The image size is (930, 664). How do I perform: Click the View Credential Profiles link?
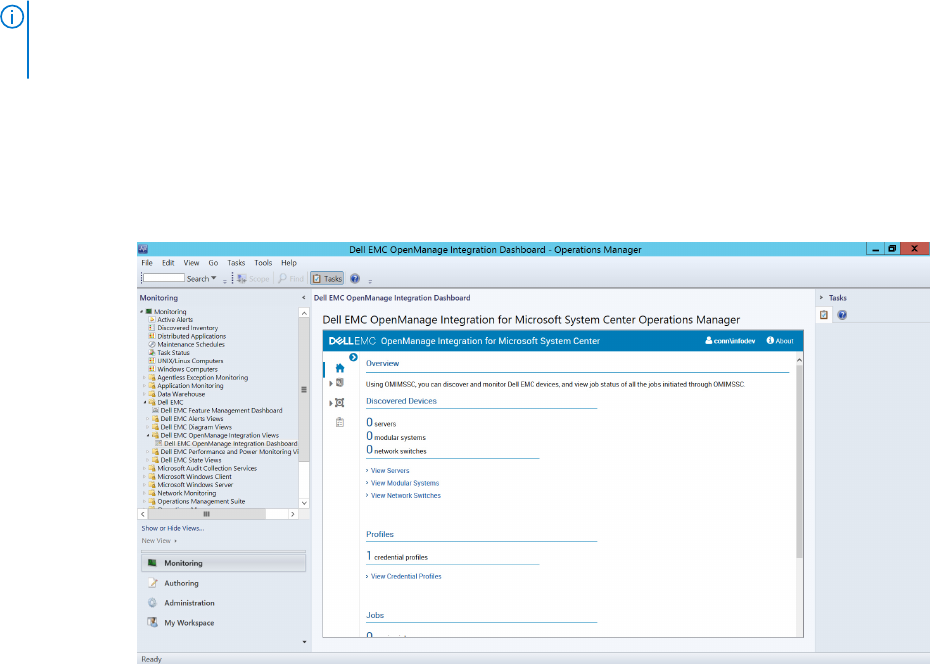pos(406,576)
